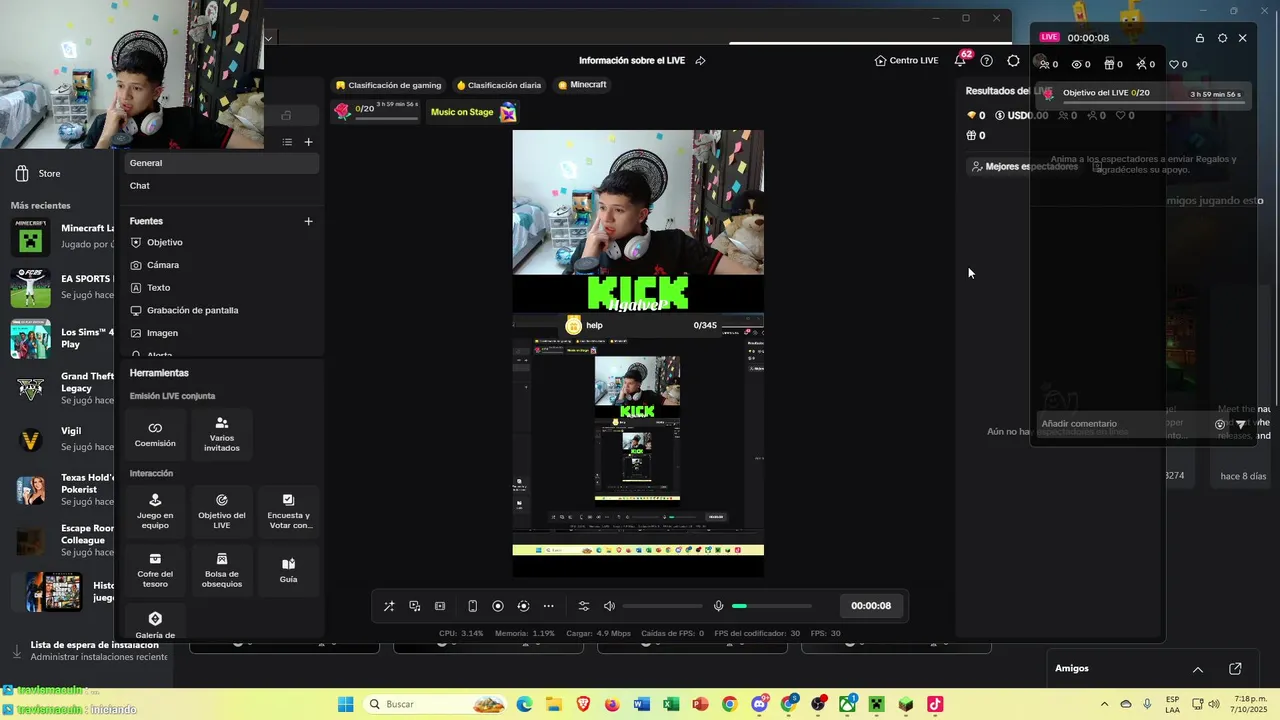Select the General scene

[x=222, y=163]
